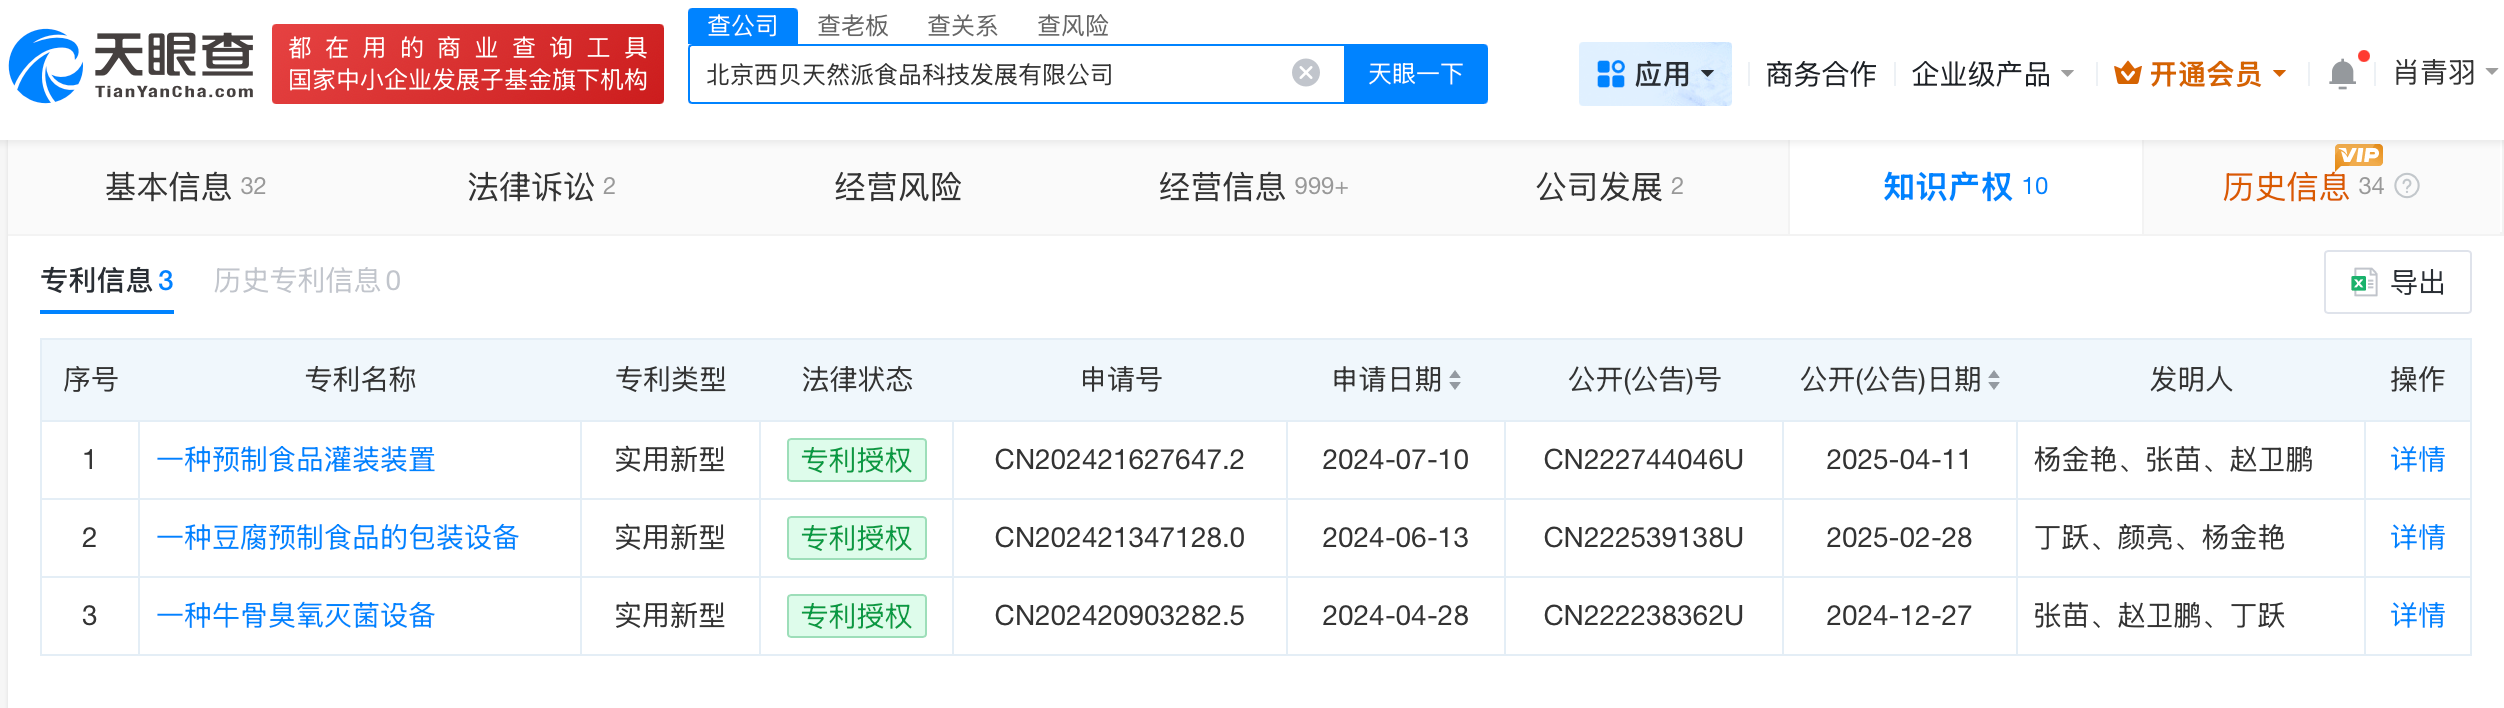
Task: Open patent 一种预制食品灌装装置
Action: tap(296, 460)
